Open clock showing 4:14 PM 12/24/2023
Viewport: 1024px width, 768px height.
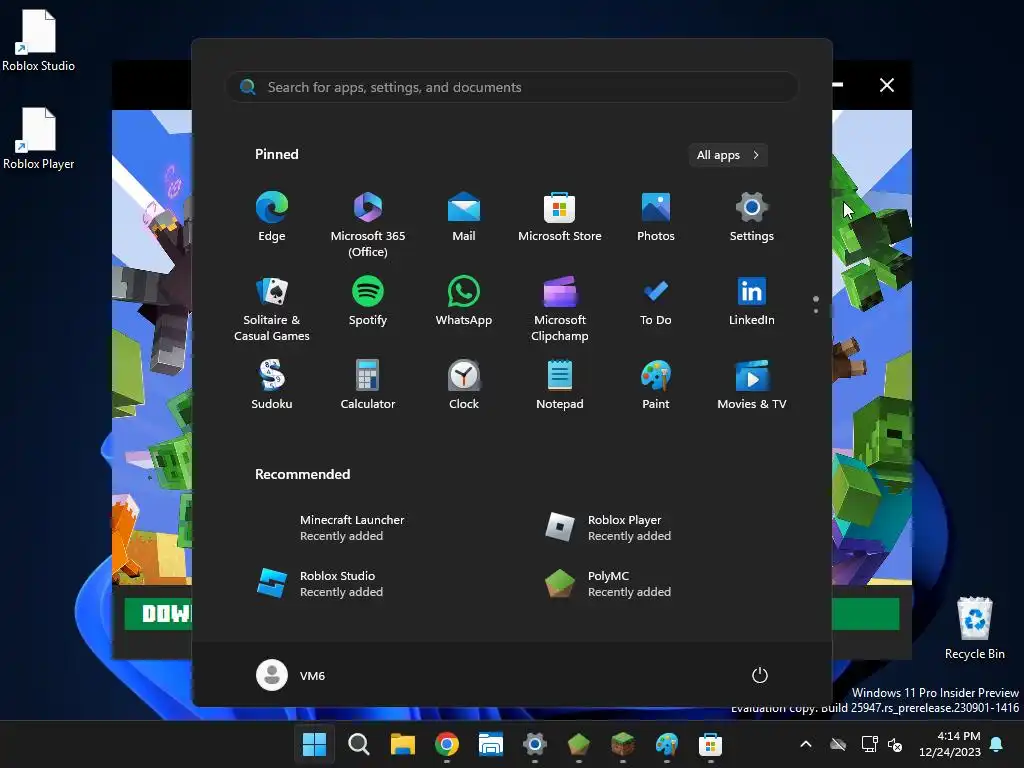tap(950, 744)
